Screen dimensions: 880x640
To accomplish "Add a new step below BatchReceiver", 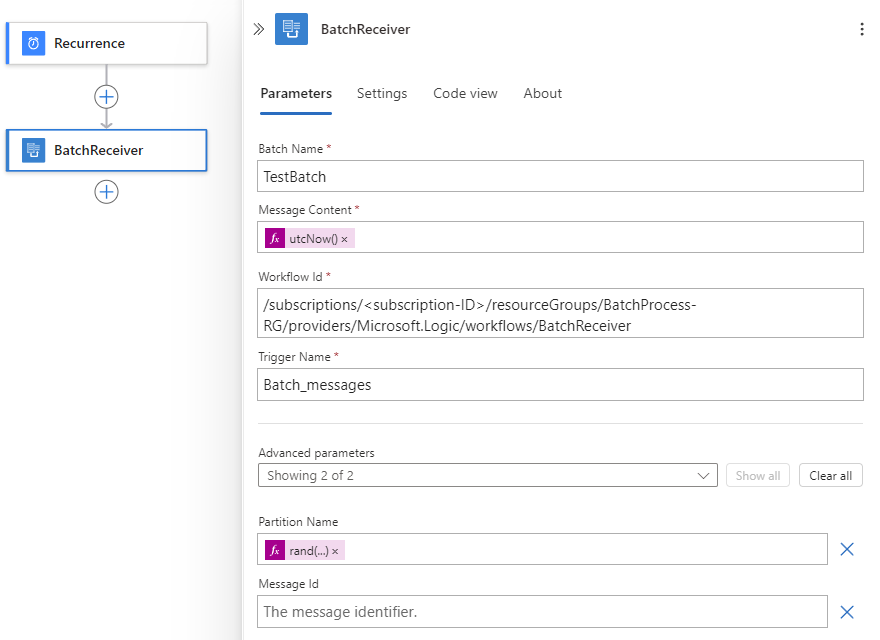I will point(106,192).
